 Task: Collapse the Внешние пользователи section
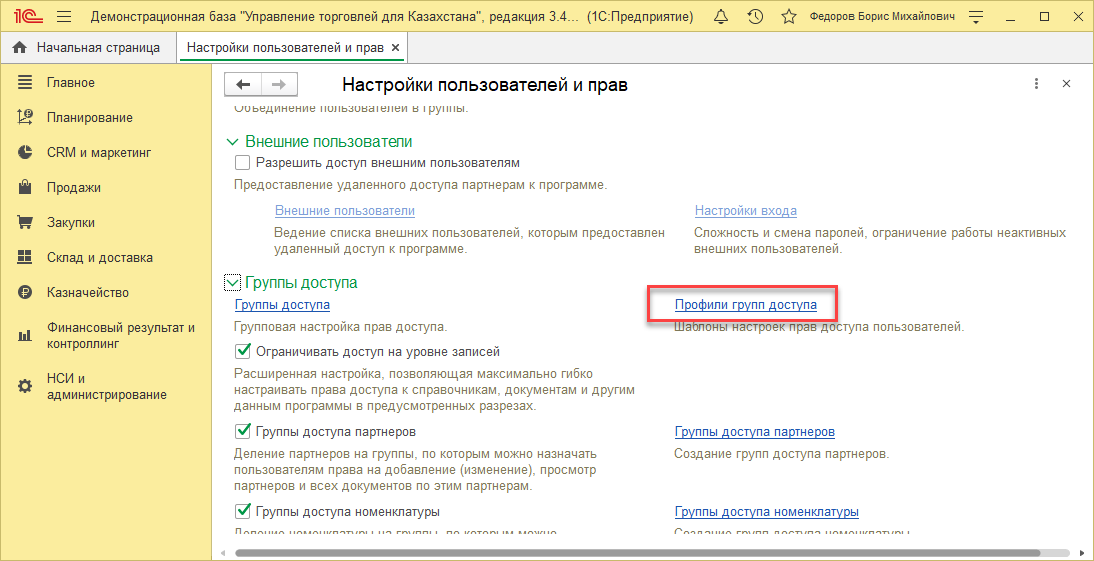(233, 142)
